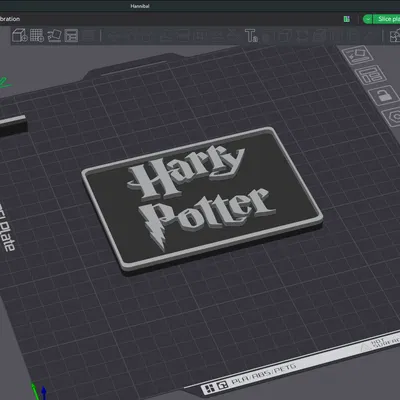This screenshot has height=400, width=400.
Task: Open the assembly view icon
Action: tap(395, 35)
